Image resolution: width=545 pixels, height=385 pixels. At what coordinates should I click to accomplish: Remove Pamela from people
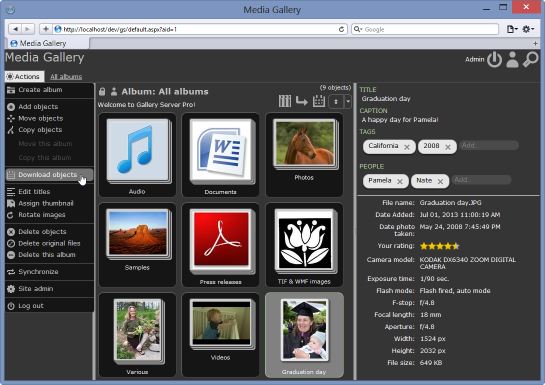click(400, 182)
